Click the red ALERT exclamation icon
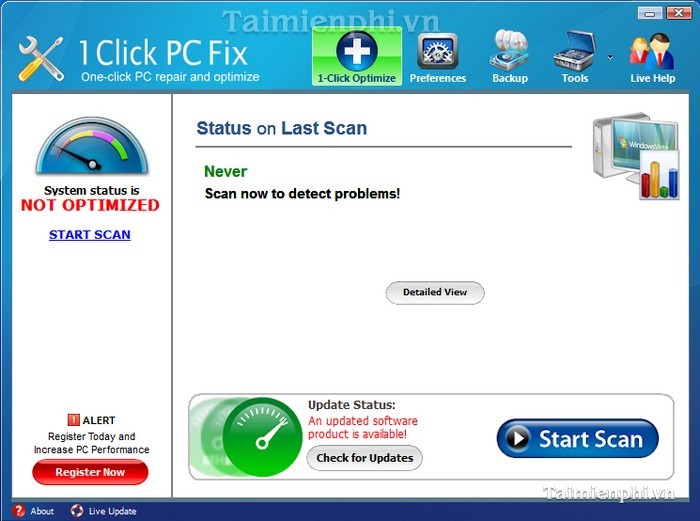The height and width of the screenshot is (521, 700). [x=73, y=420]
